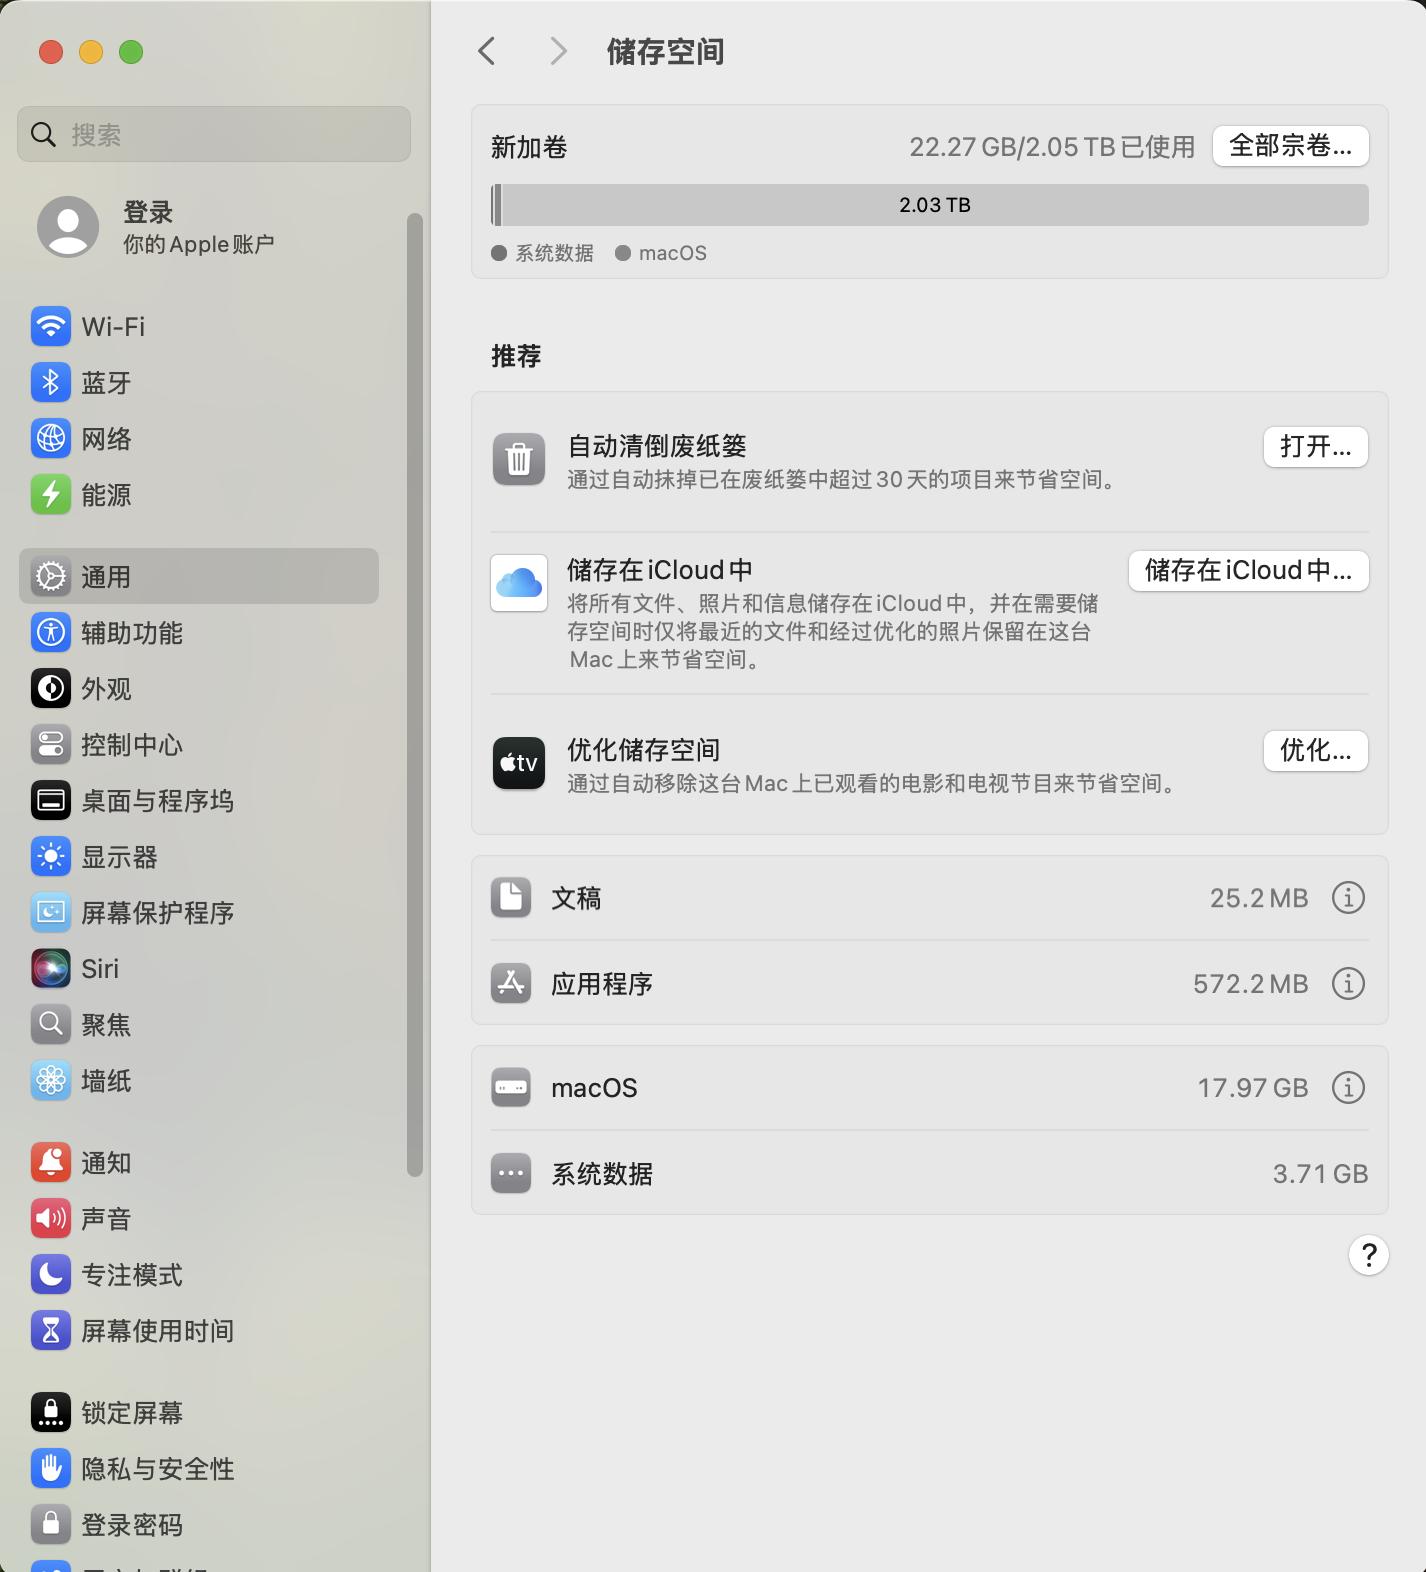Open 全部宗卷 volumes list
Image resolution: width=1426 pixels, height=1572 pixels.
pyautogui.click(x=1290, y=147)
